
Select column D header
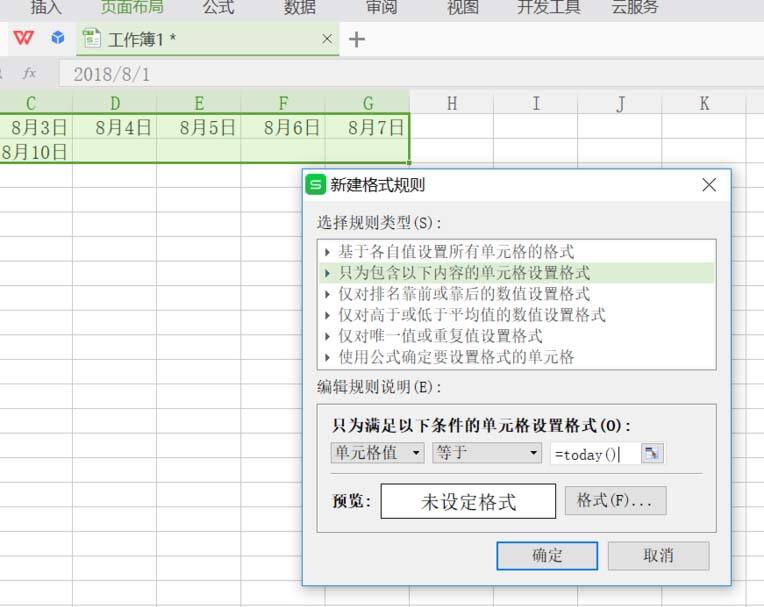click(x=115, y=103)
